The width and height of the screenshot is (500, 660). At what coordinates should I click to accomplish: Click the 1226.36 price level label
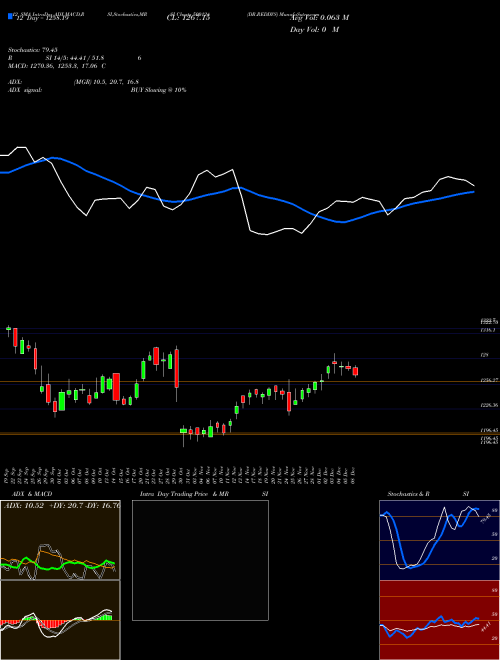(489, 405)
